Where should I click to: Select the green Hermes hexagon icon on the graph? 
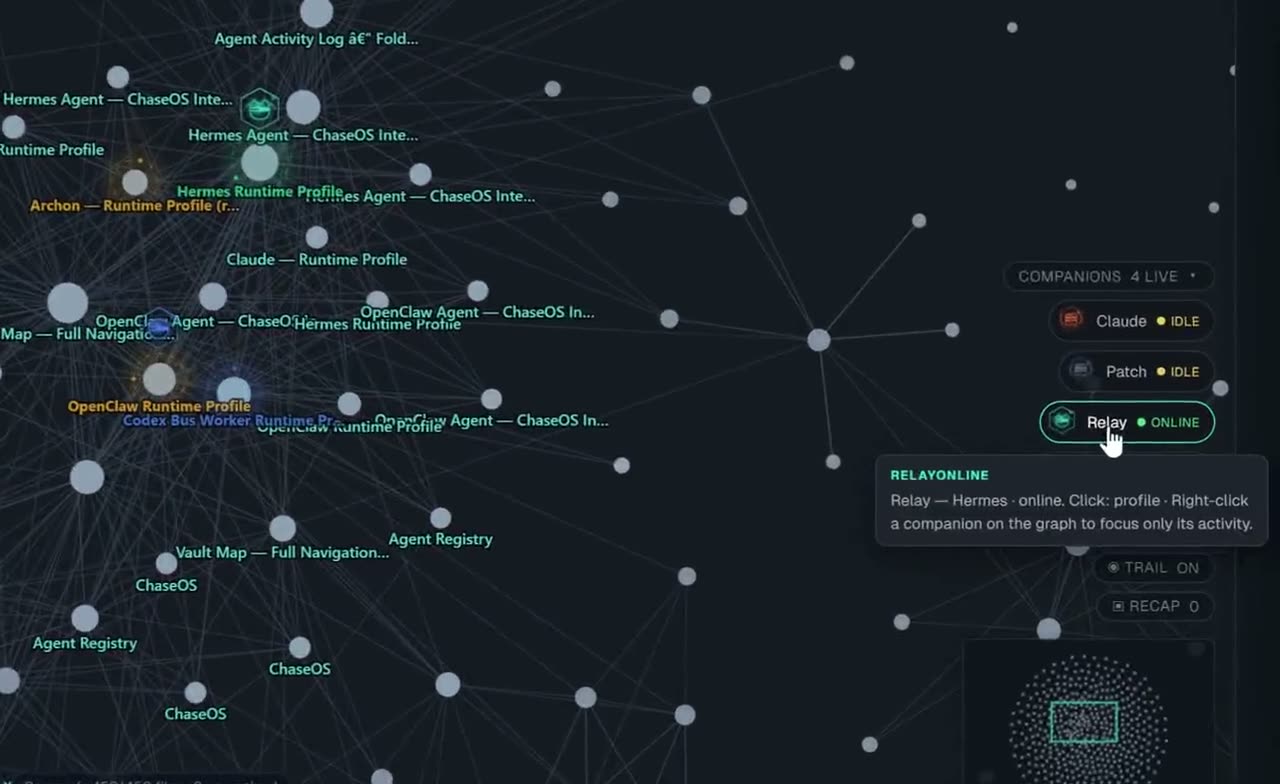tap(259, 107)
